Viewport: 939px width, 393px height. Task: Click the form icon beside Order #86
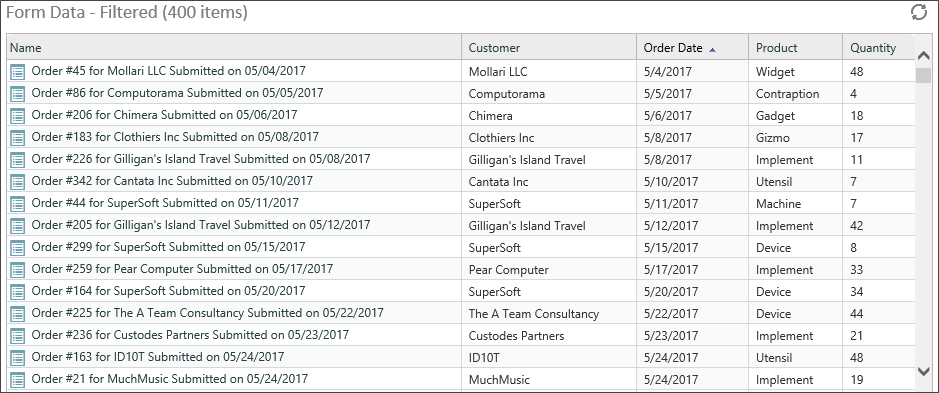[x=18, y=94]
